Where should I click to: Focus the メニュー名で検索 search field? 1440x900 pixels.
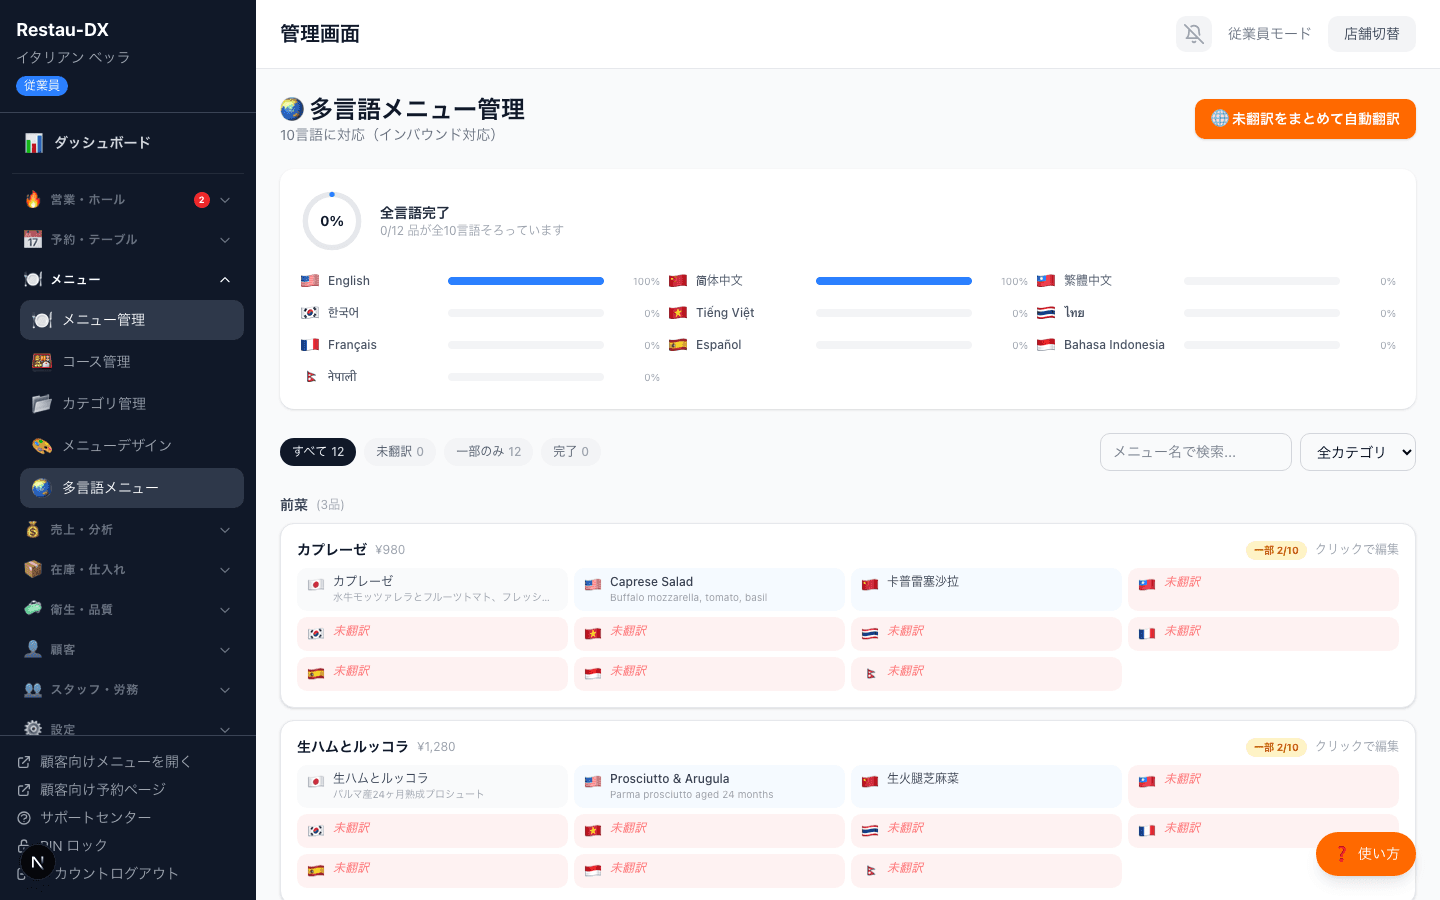1196,452
